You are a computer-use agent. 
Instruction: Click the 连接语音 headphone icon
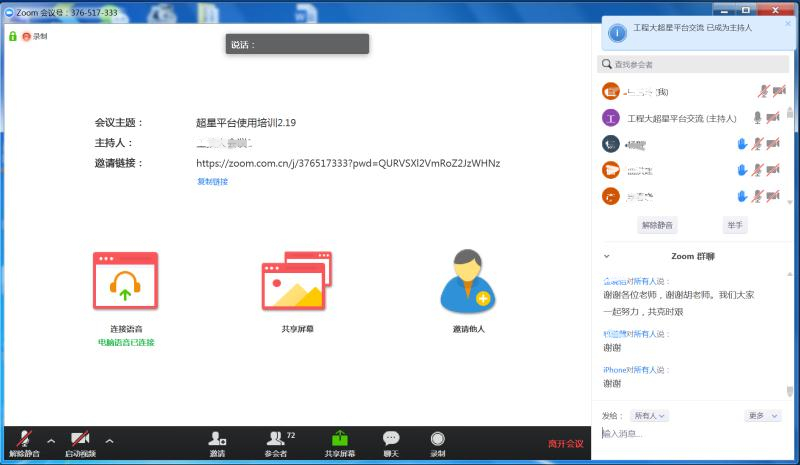[x=125, y=280]
